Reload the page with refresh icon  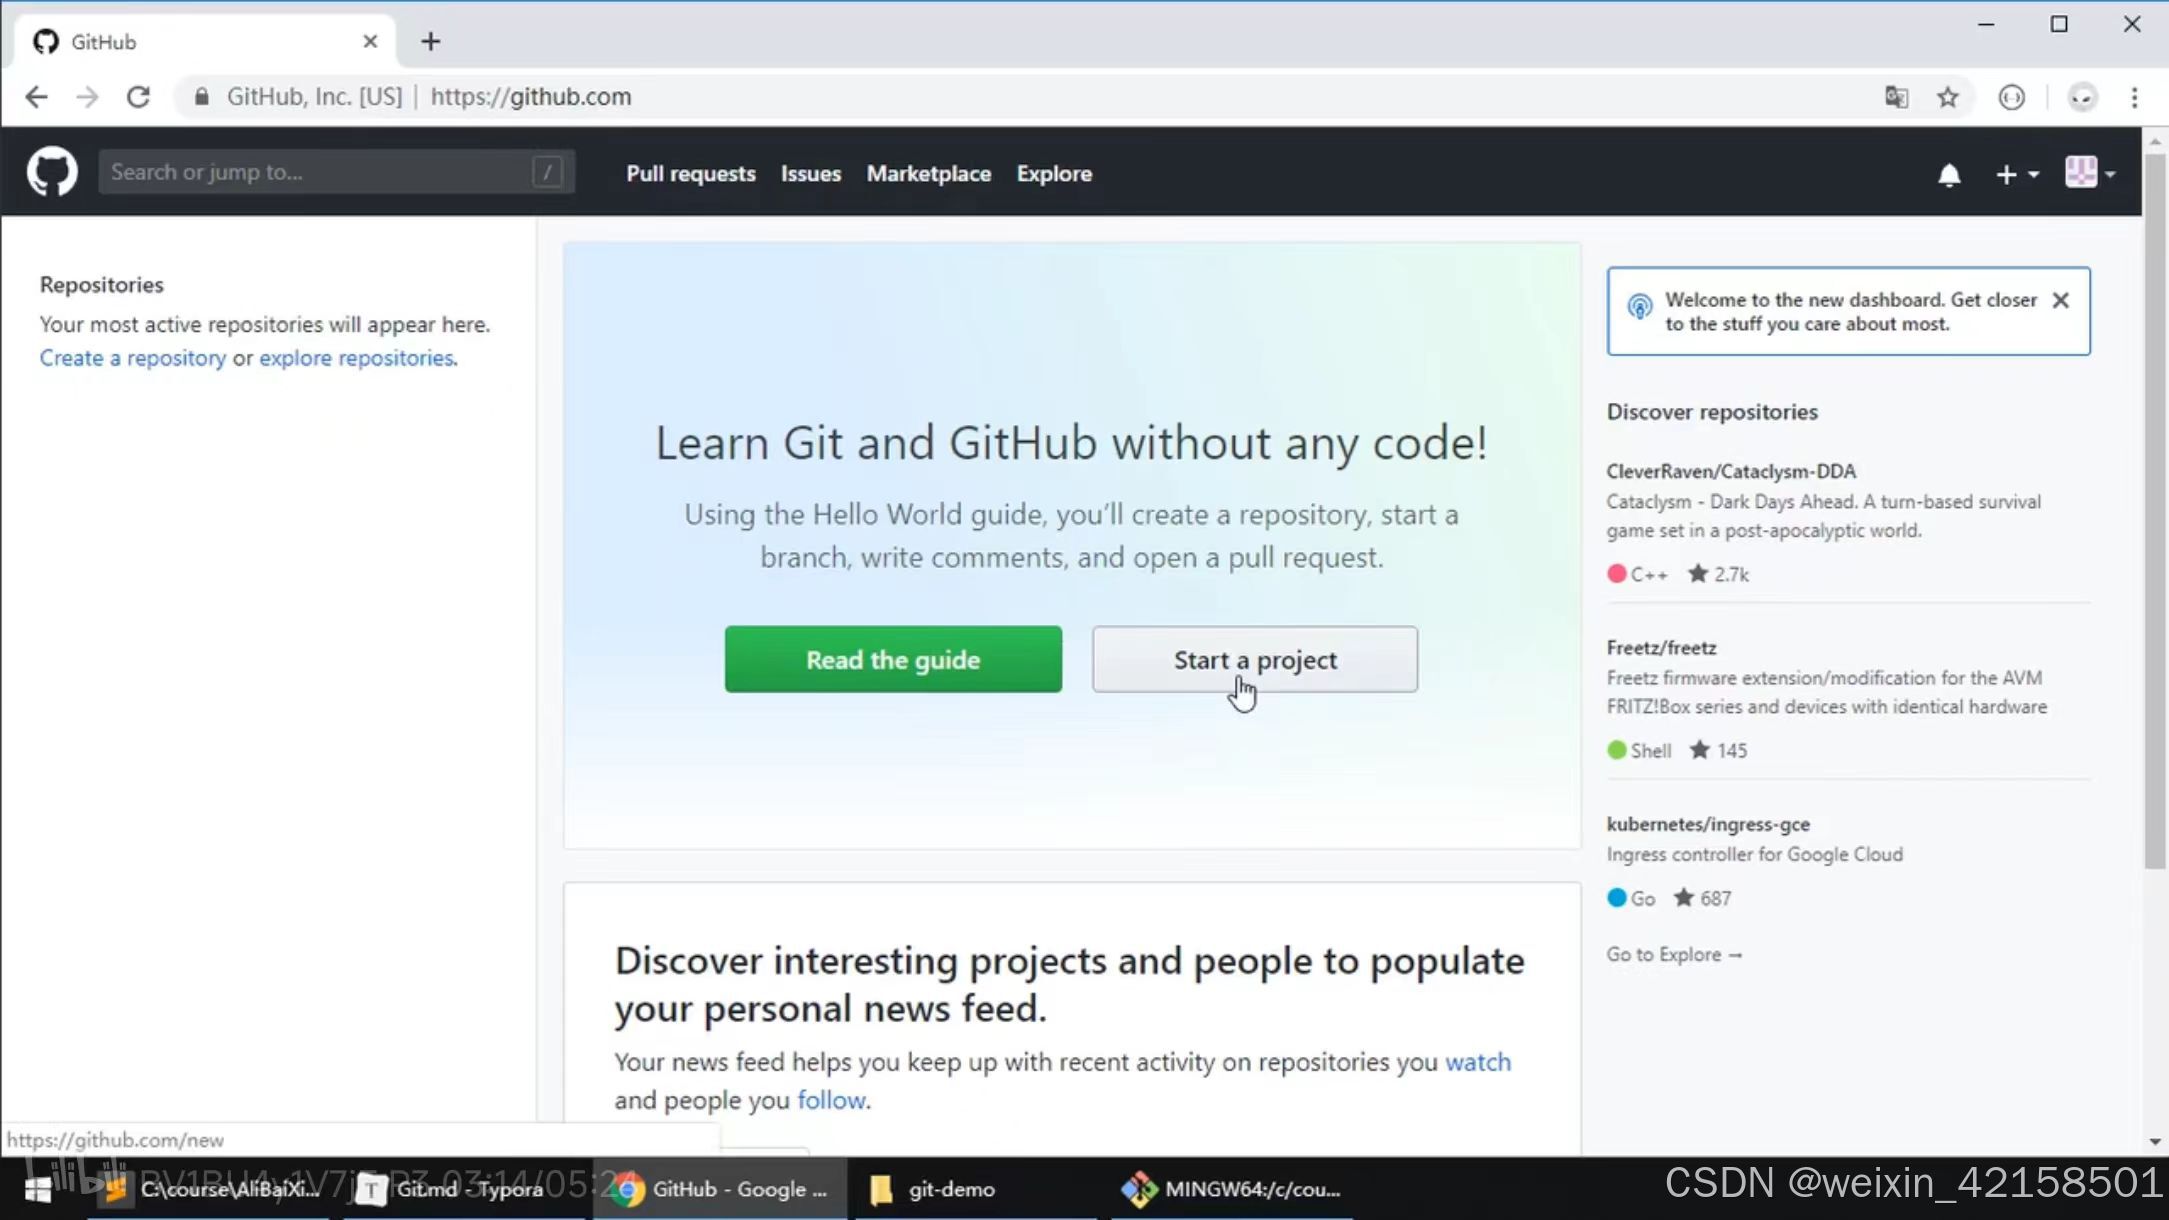pos(138,97)
